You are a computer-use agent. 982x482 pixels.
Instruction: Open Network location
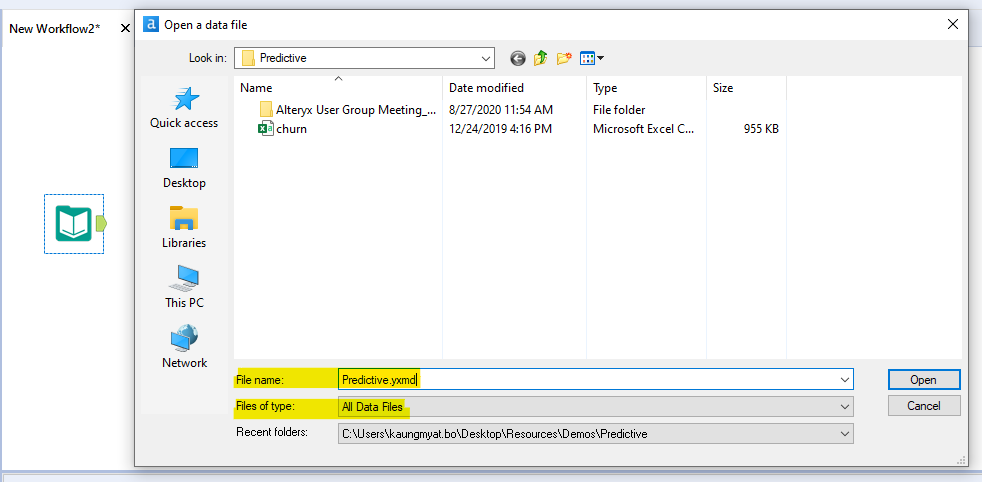tap(184, 347)
